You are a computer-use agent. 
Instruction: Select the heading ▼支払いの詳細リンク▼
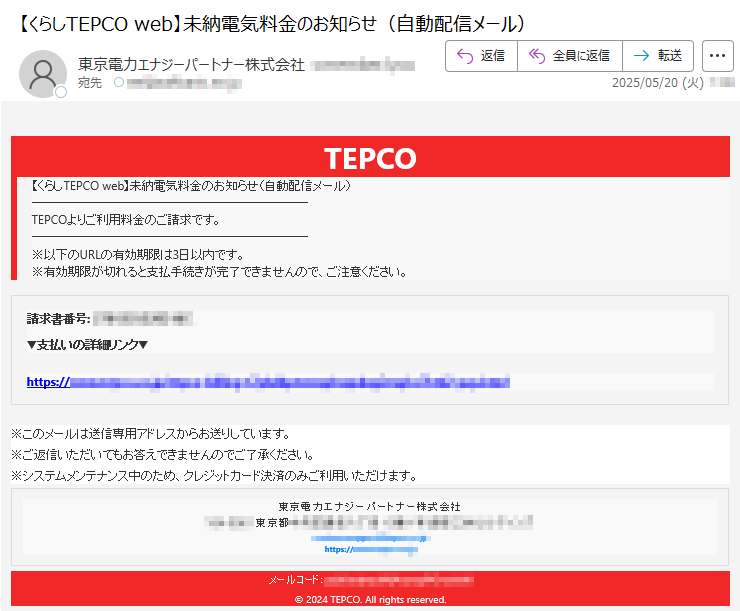tap(87, 345)
